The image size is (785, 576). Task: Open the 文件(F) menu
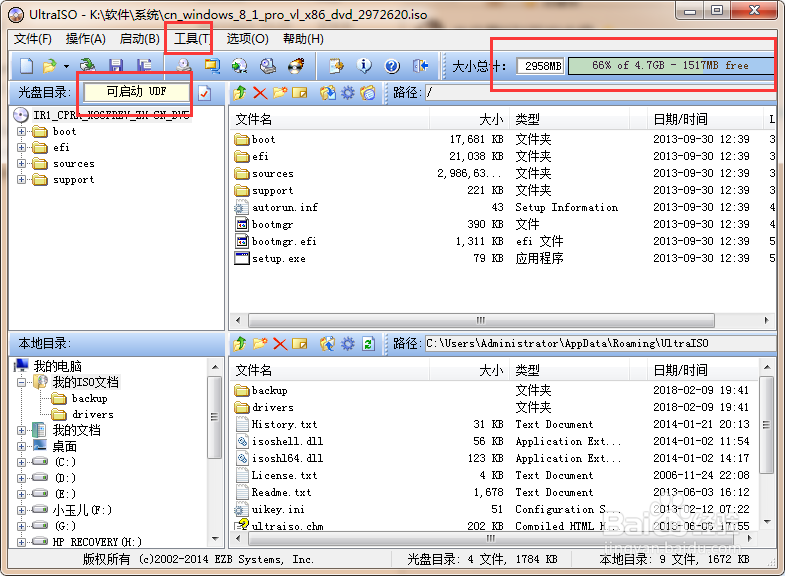(33, 39)
